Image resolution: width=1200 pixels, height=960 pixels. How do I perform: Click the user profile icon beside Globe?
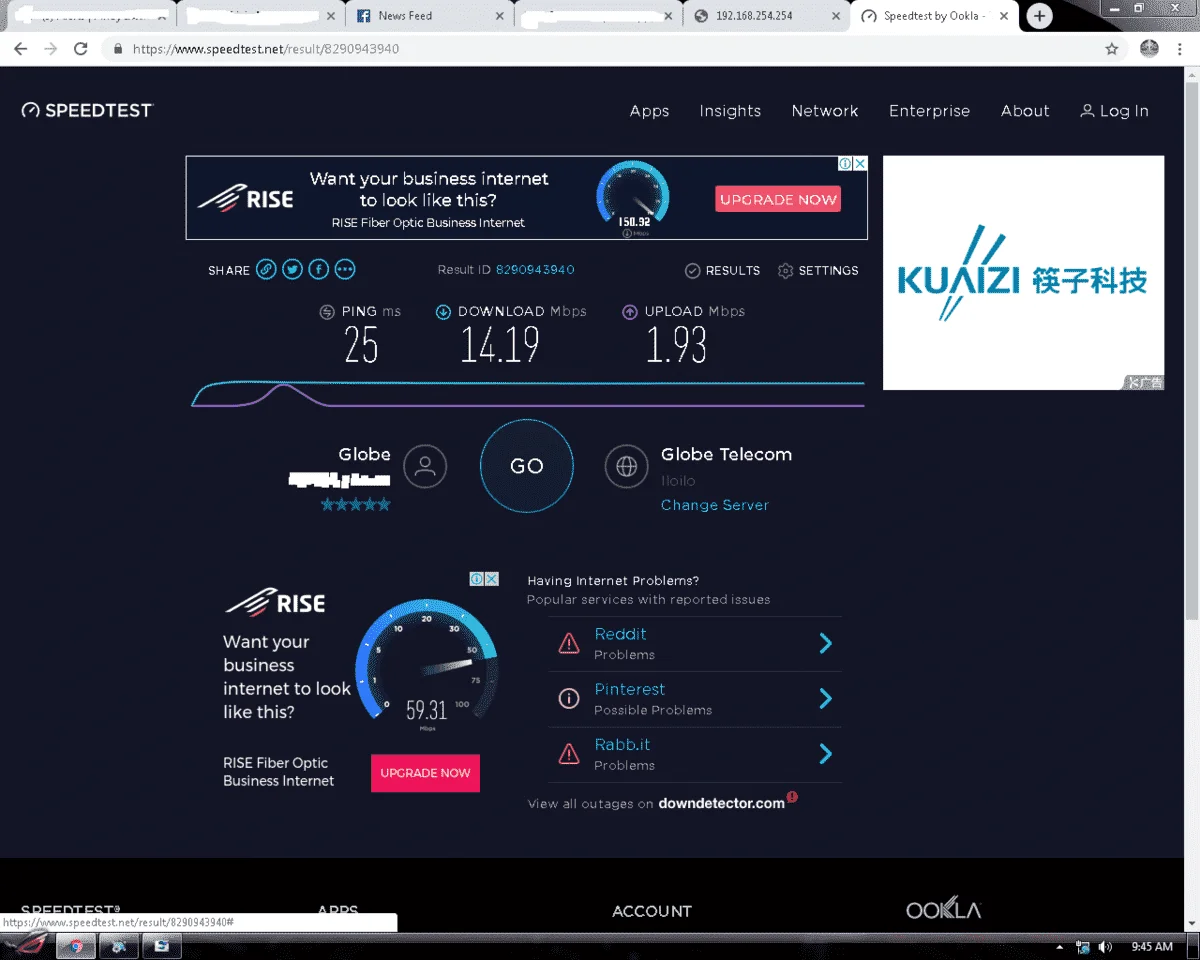[x=425, y=466]
